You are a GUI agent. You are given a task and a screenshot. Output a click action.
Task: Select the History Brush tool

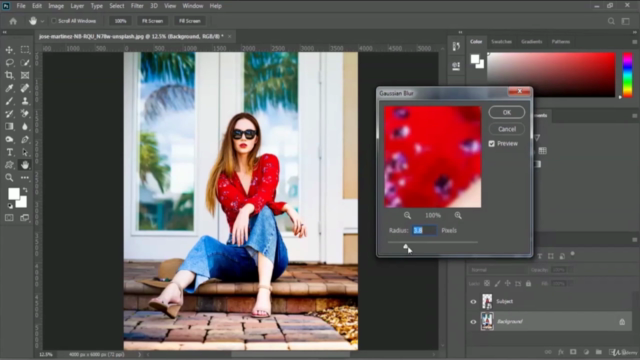[x=9, y=114]
